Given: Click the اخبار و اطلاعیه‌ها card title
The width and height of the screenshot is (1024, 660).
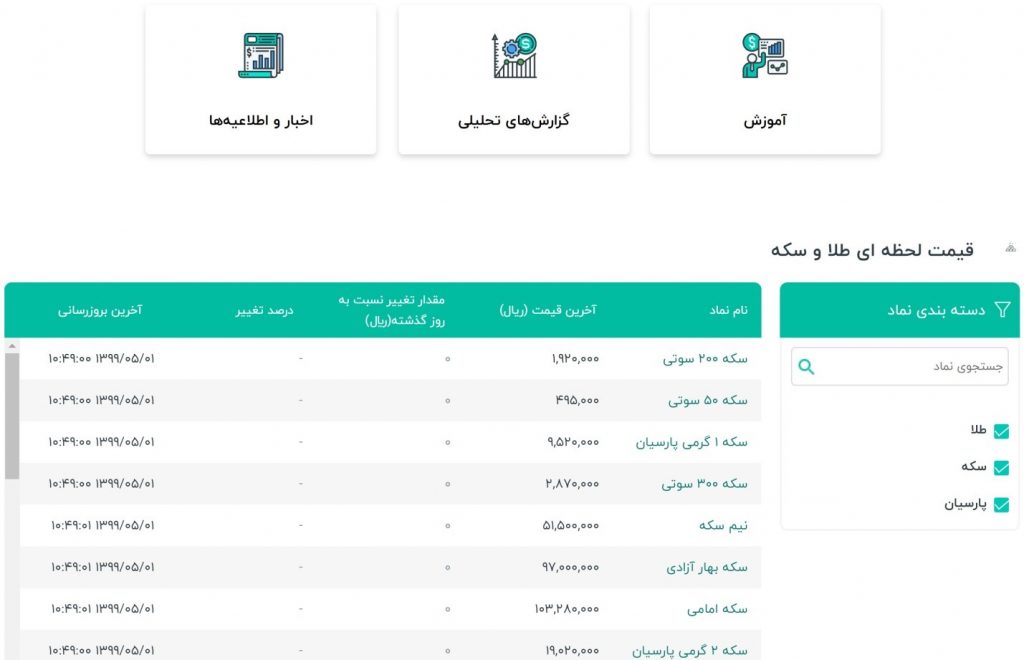Looking at the screenshot, I should coord(261,121).
